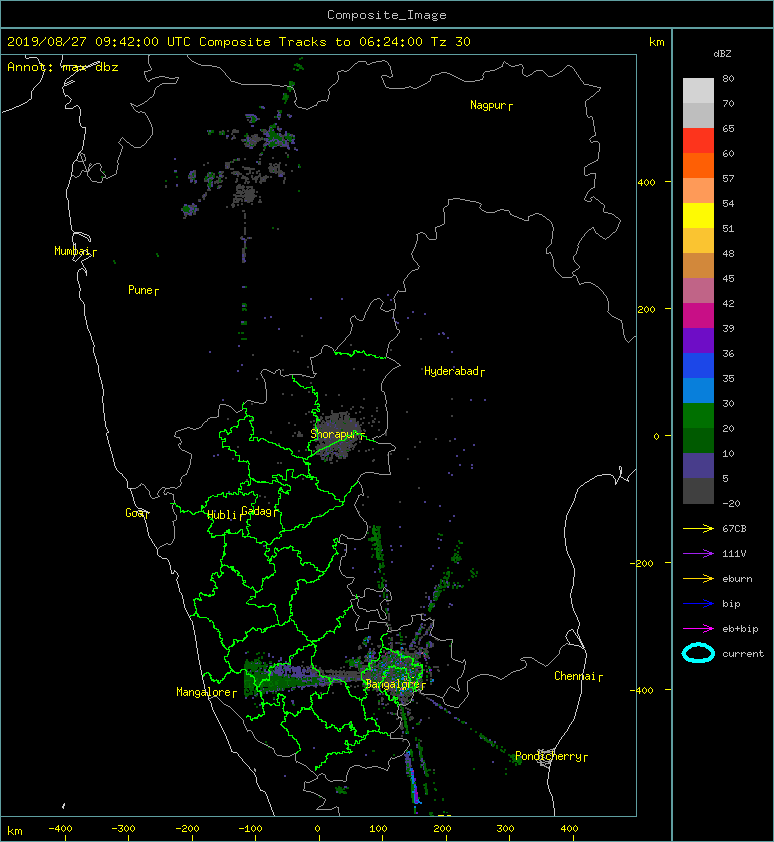Click the Bangalore city label
The height and width of the screenshot is (842, 774).
(x=392, y=684)
